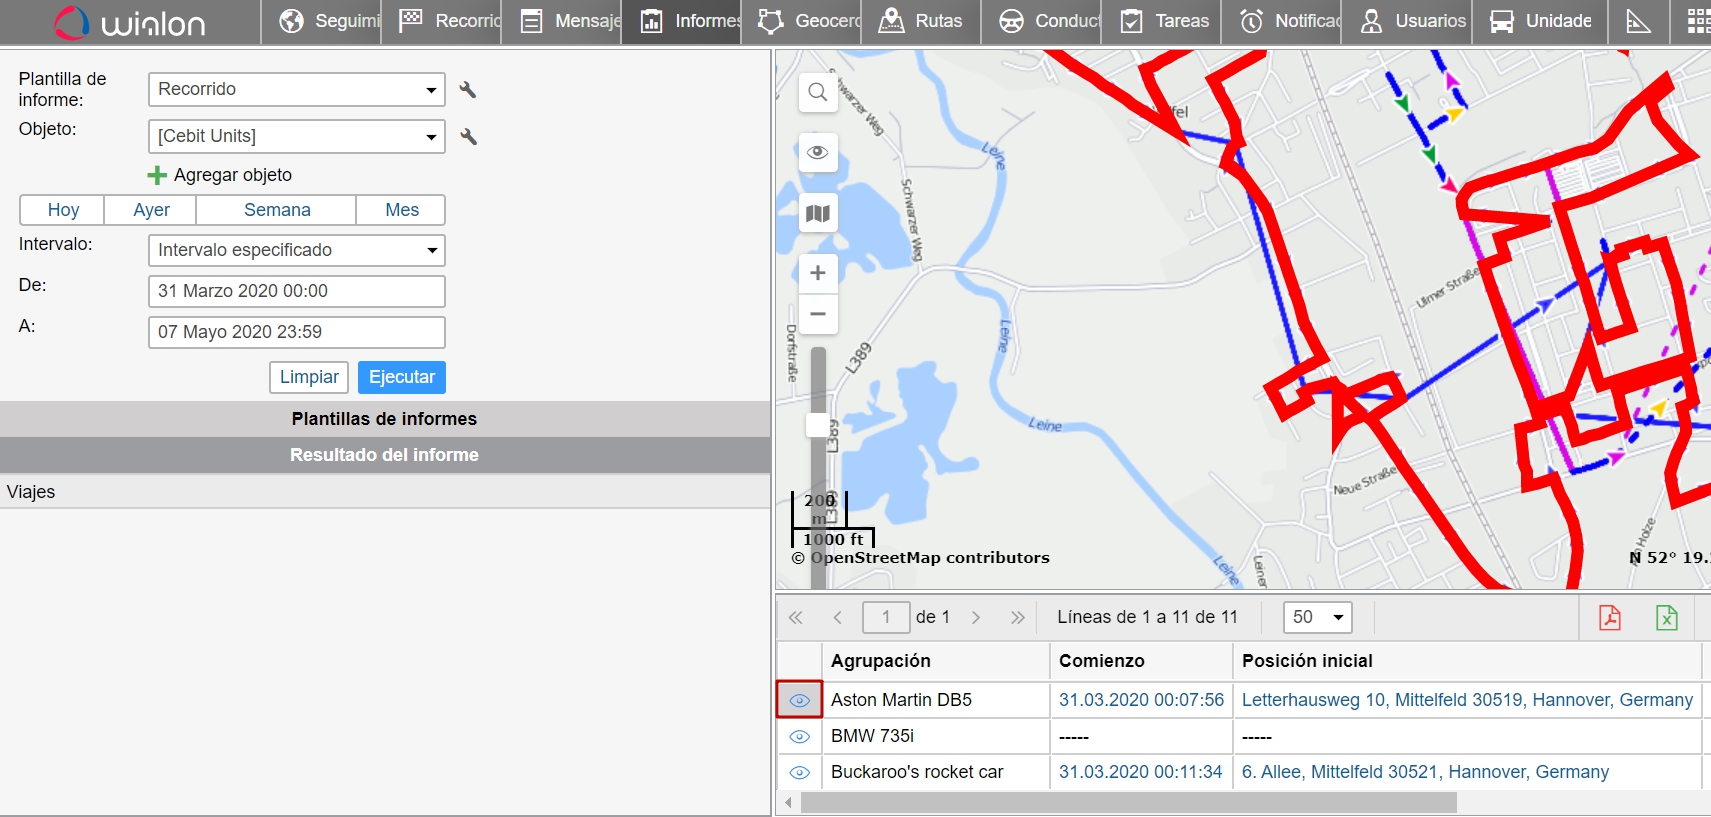1711x817 pixels.
Task: Export report to PDF
Action: (1609, 618)
